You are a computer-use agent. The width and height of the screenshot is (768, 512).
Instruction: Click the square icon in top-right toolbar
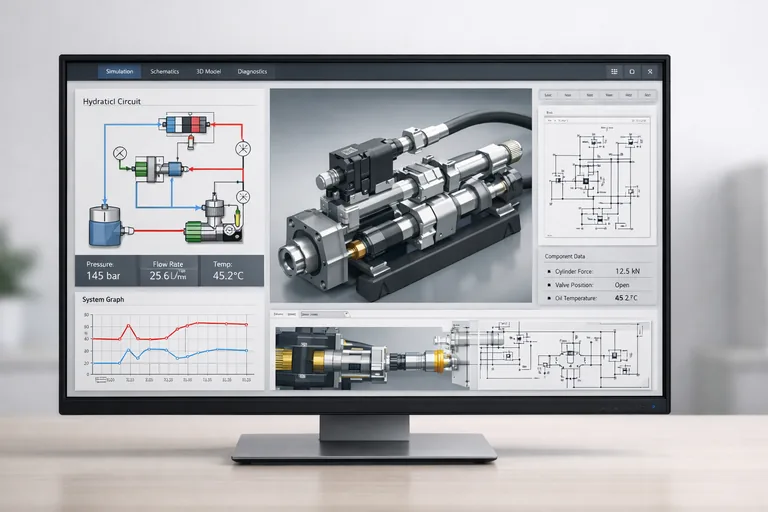click(x=632, y=72)
